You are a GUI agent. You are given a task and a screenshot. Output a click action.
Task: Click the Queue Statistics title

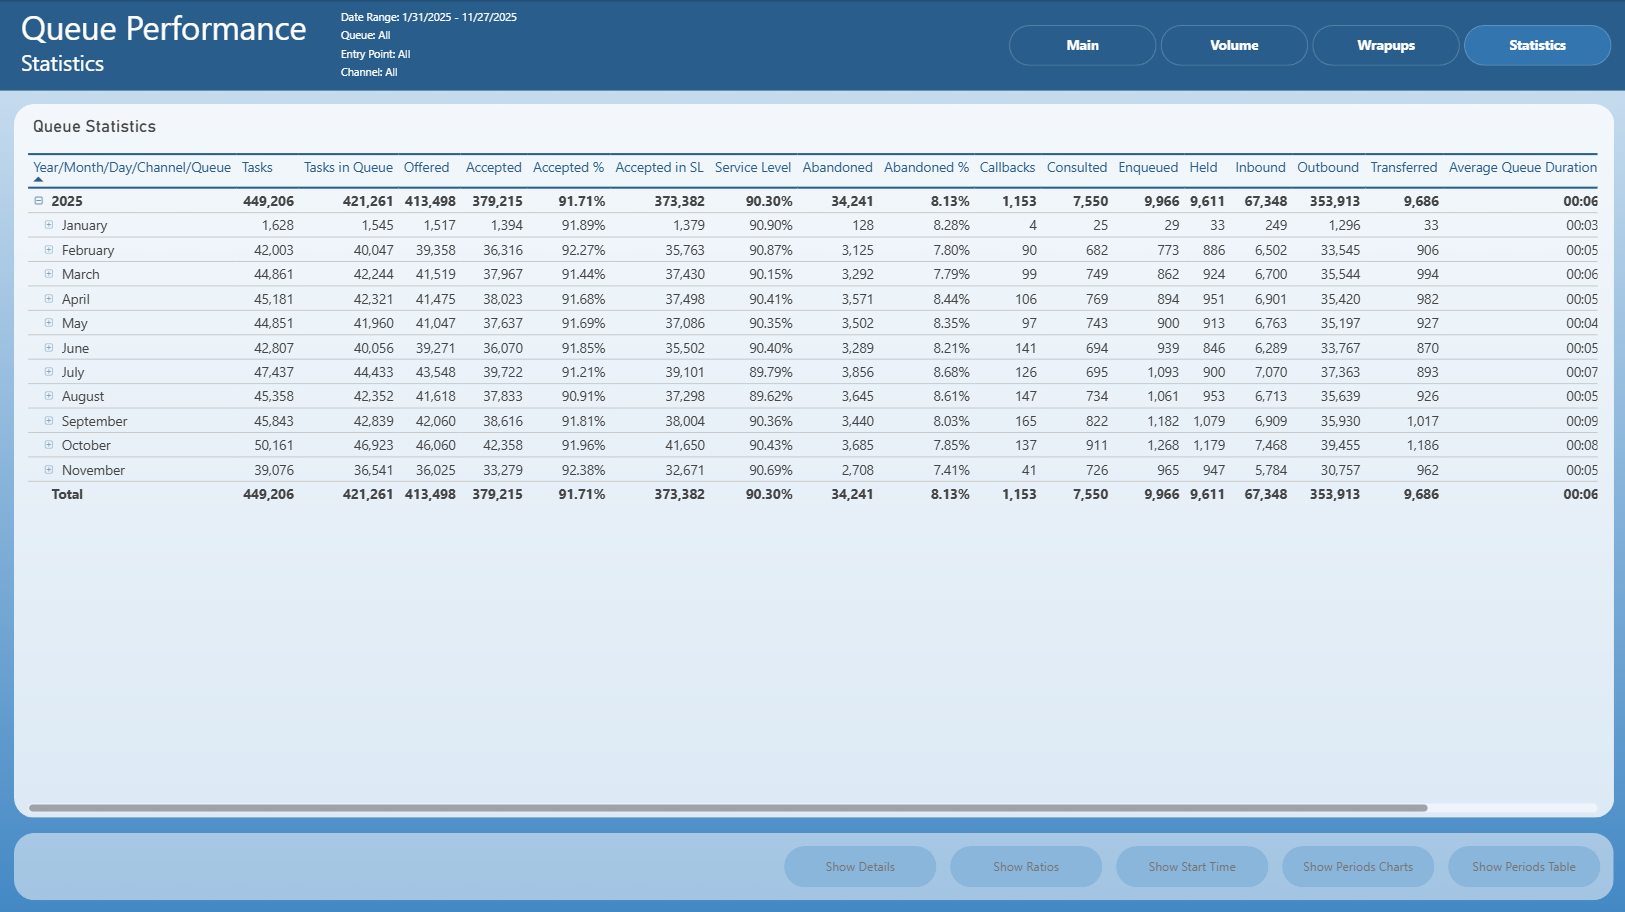pyautogui.click(x=94, y=126)
